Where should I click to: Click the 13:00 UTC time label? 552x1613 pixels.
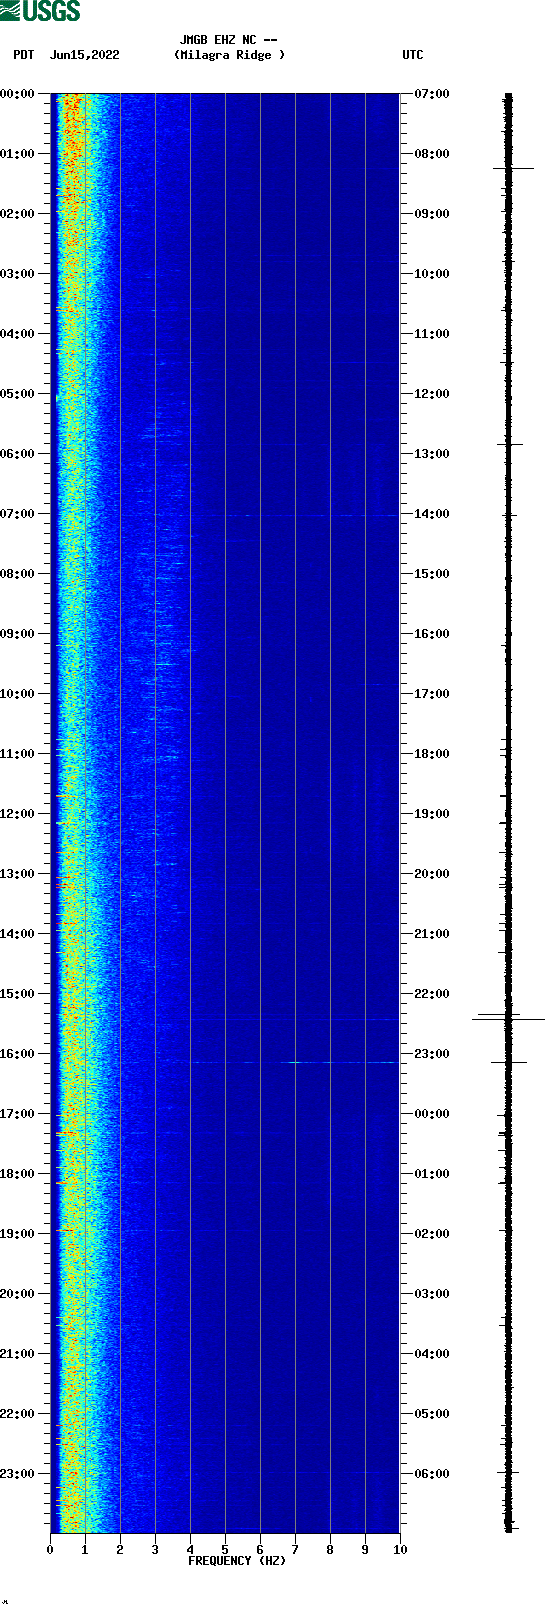coord(432,454)
